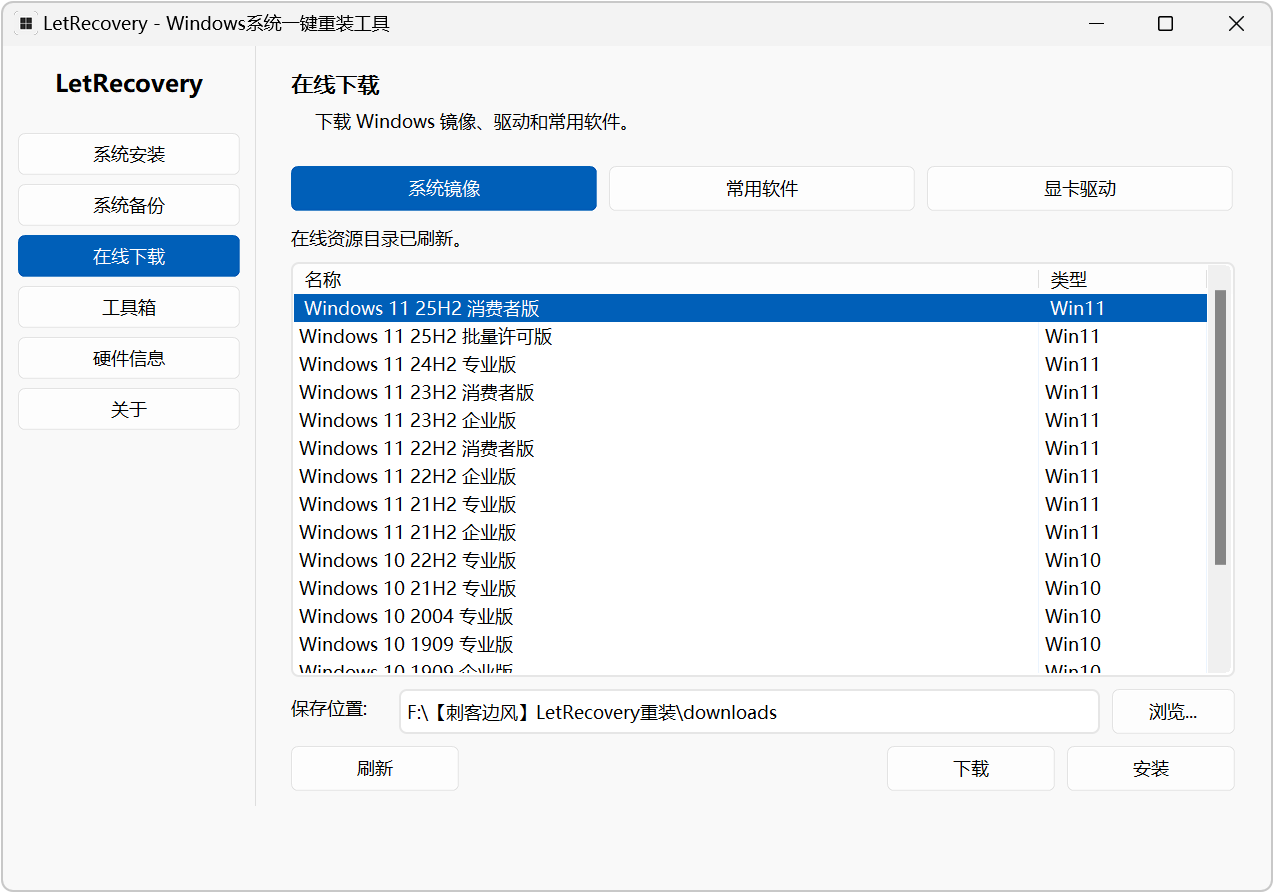Close the LetRecovery window
Screen dimensions: 1274x893
coord(1236,24)
